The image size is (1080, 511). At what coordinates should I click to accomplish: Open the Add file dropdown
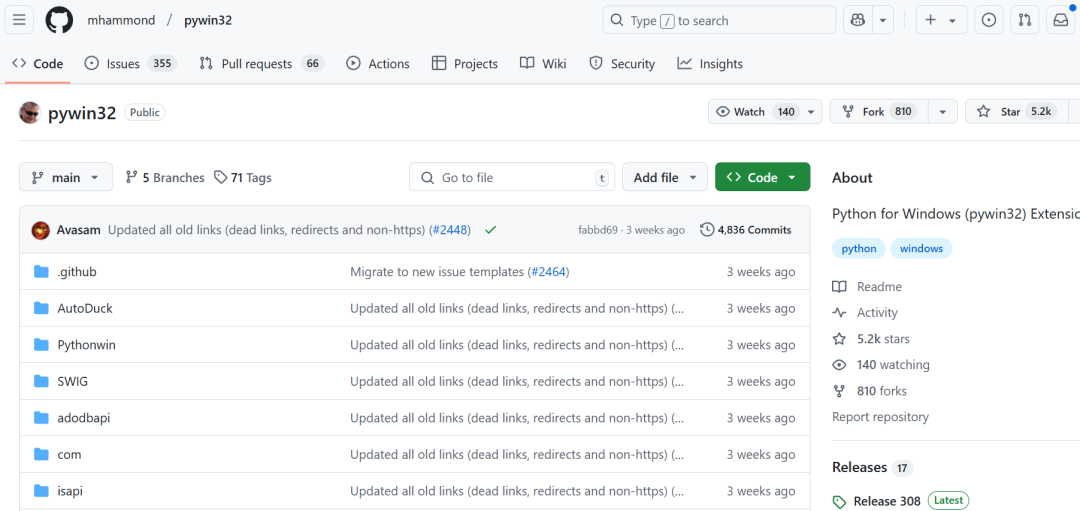click(x=664, y=178)
